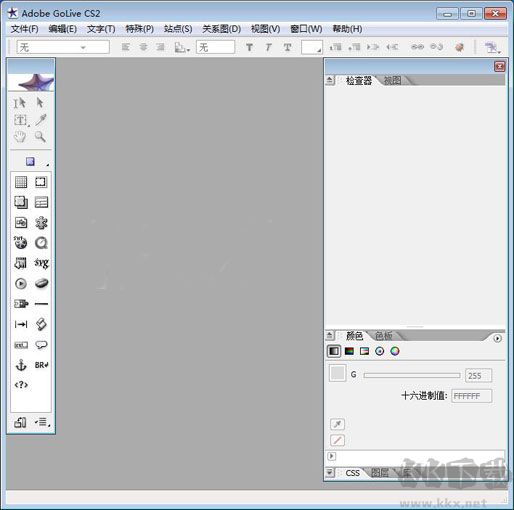Adjust the G gray value slider

pos(412,375)
